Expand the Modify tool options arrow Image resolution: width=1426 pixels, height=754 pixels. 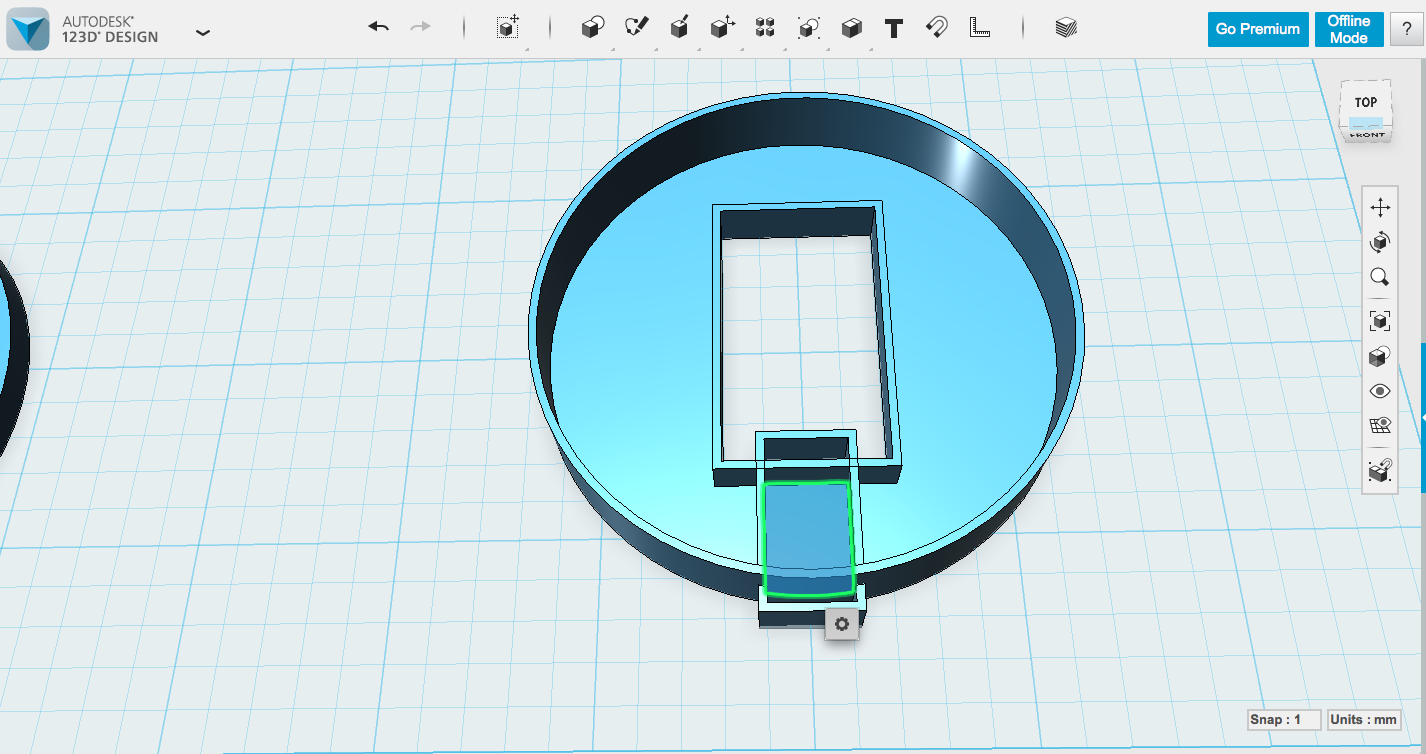[x=743, y=47]
